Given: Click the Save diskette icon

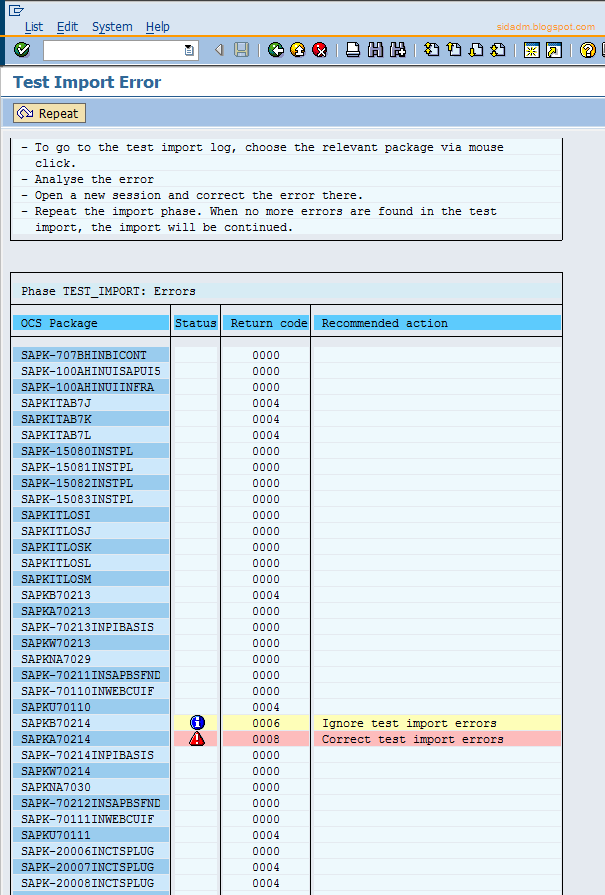Looking at the screenshot, I should [x=242, y=50].
